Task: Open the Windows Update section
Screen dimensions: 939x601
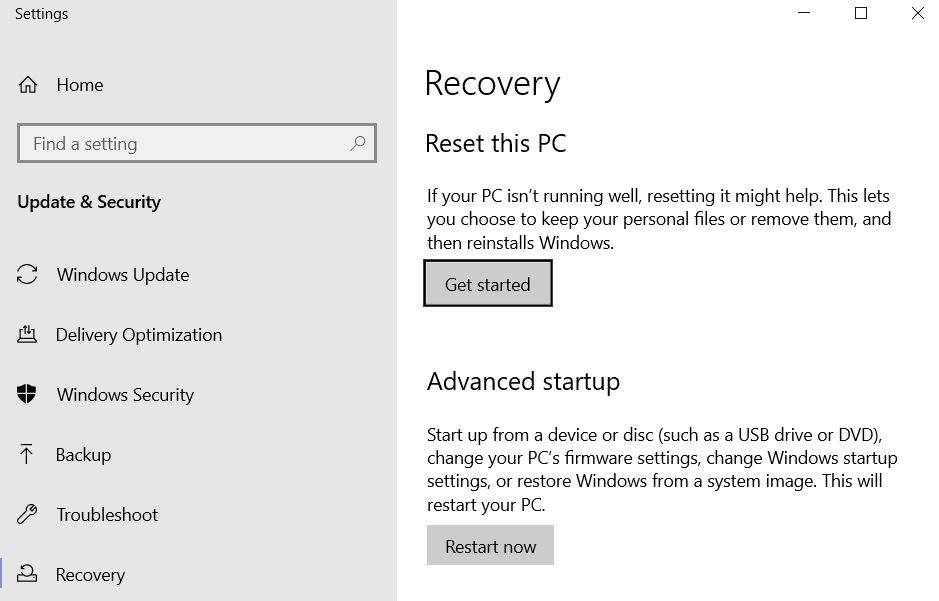Action: [x=123, y=275]
